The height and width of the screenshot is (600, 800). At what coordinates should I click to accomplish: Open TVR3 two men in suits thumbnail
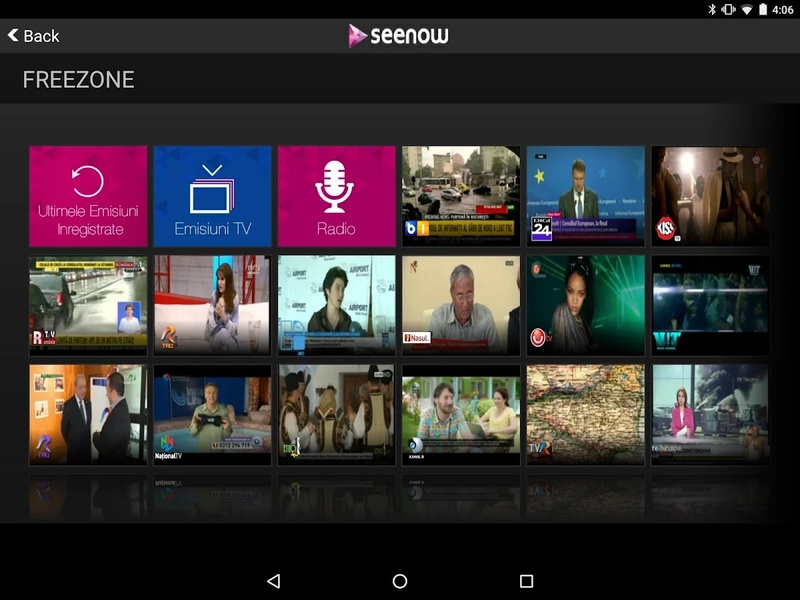88,415
